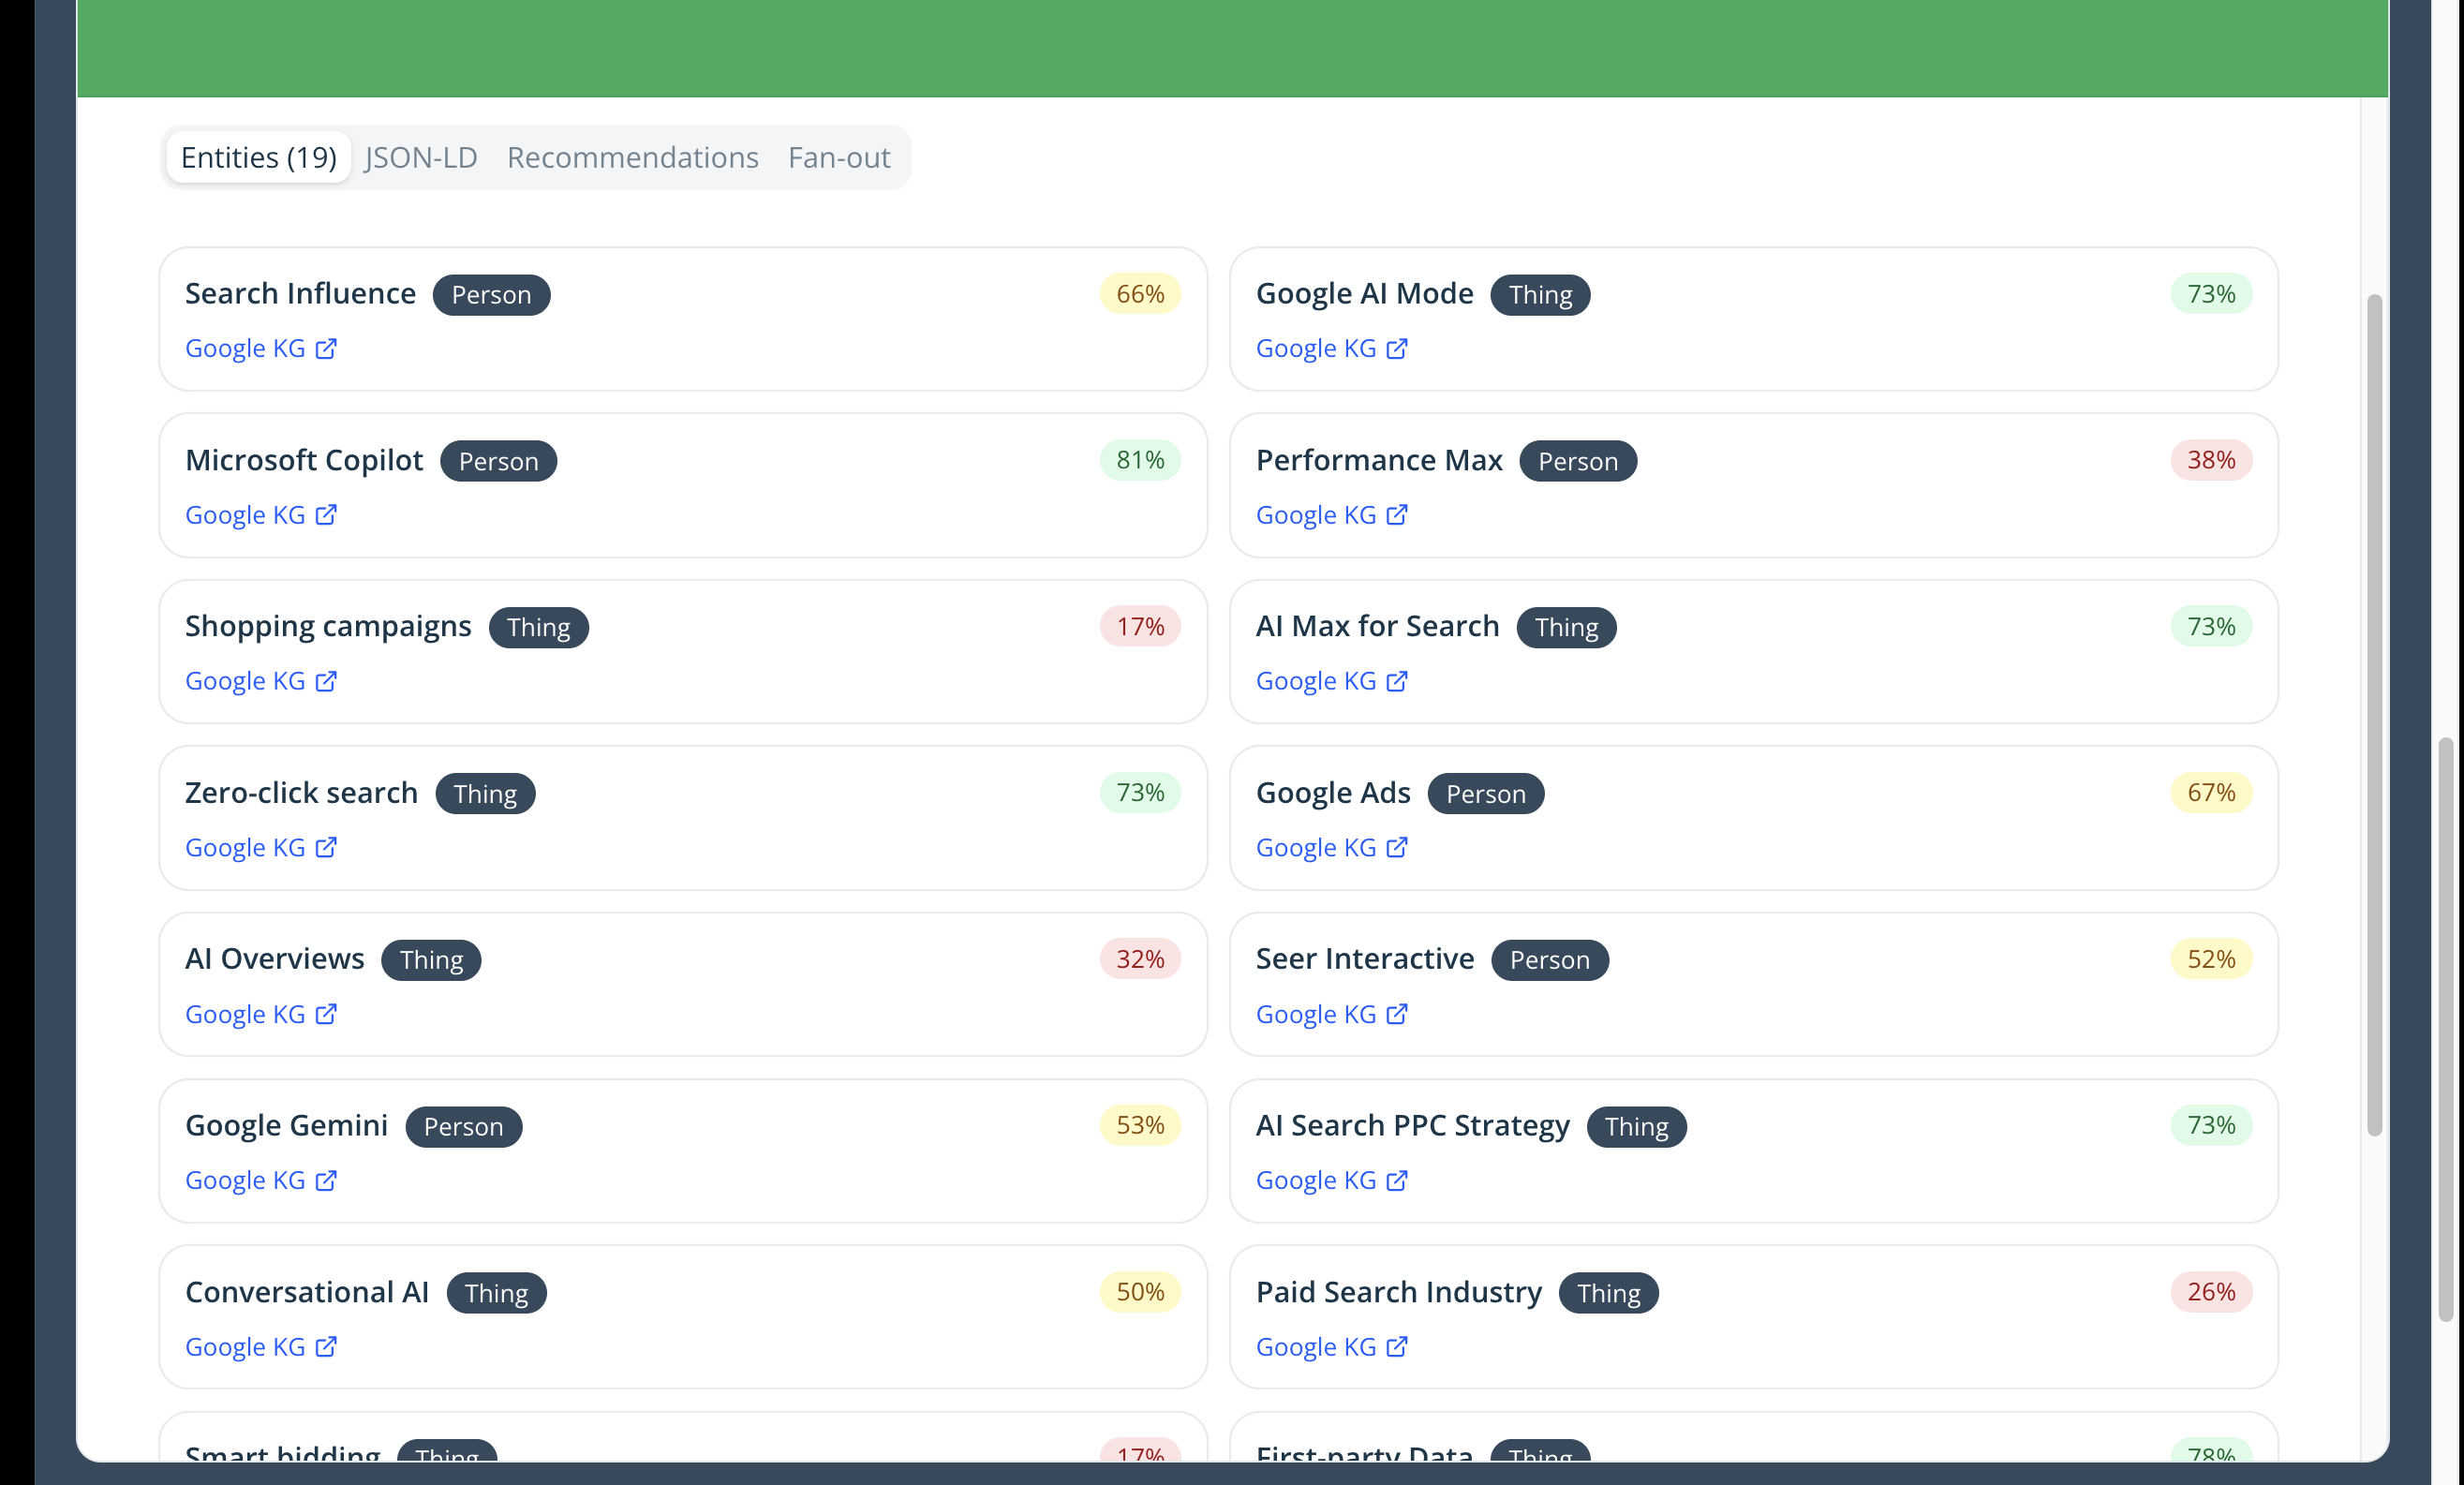Click the "Google Ads" entity title
This screenshot has width=2464, height=1485.
[1333, 792]
